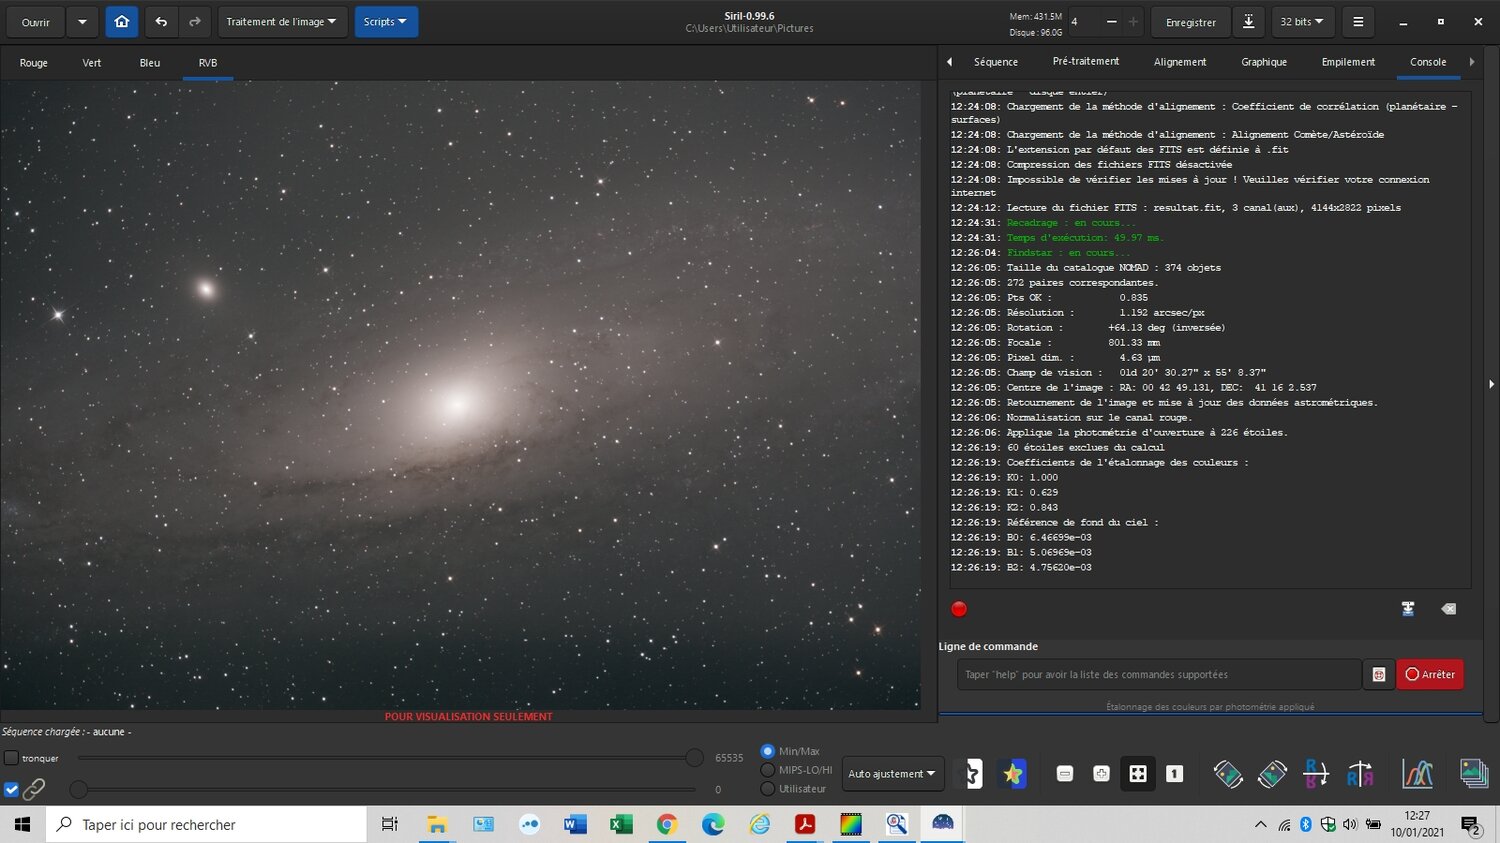Click the redo arrow icon

click(x=195, y=21)
